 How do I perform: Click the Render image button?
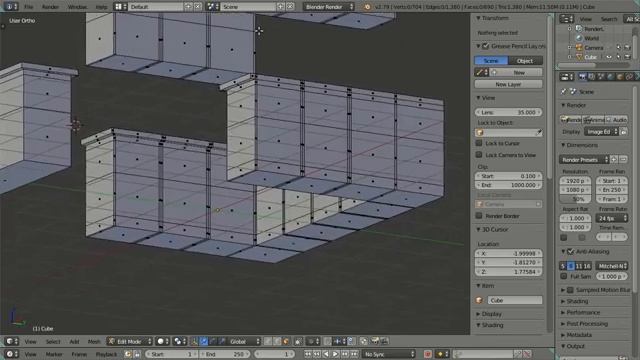click(571, 120)
